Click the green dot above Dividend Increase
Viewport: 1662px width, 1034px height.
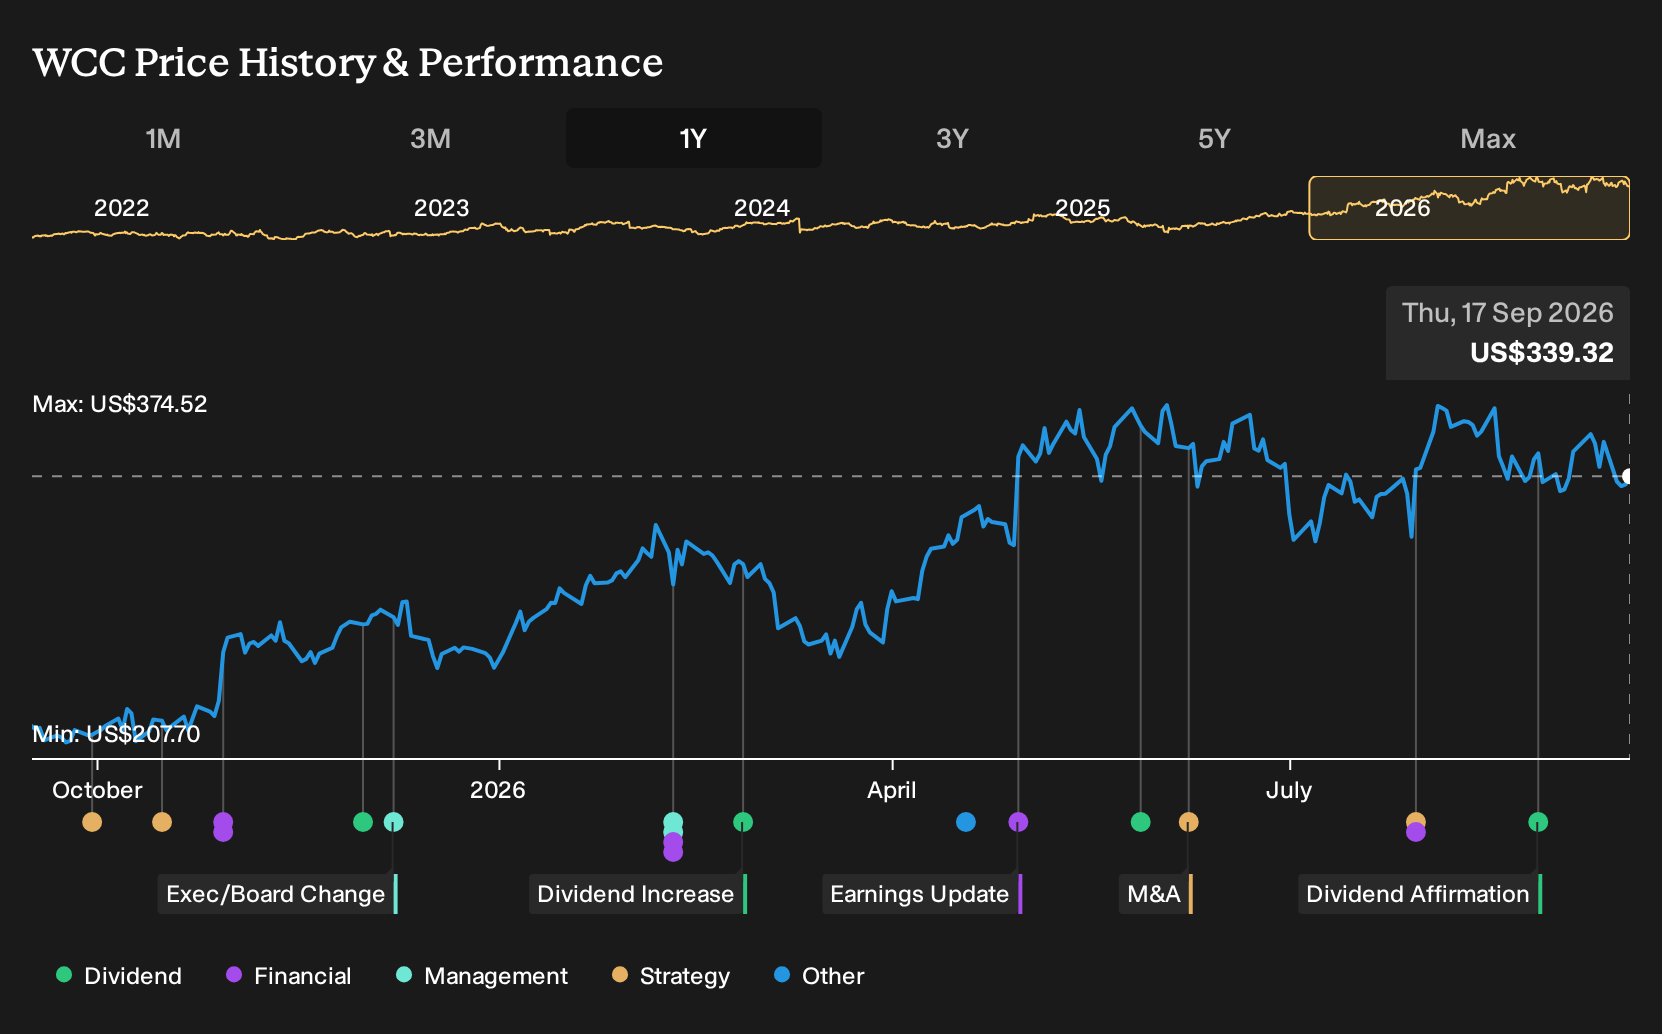pos(743,822)
